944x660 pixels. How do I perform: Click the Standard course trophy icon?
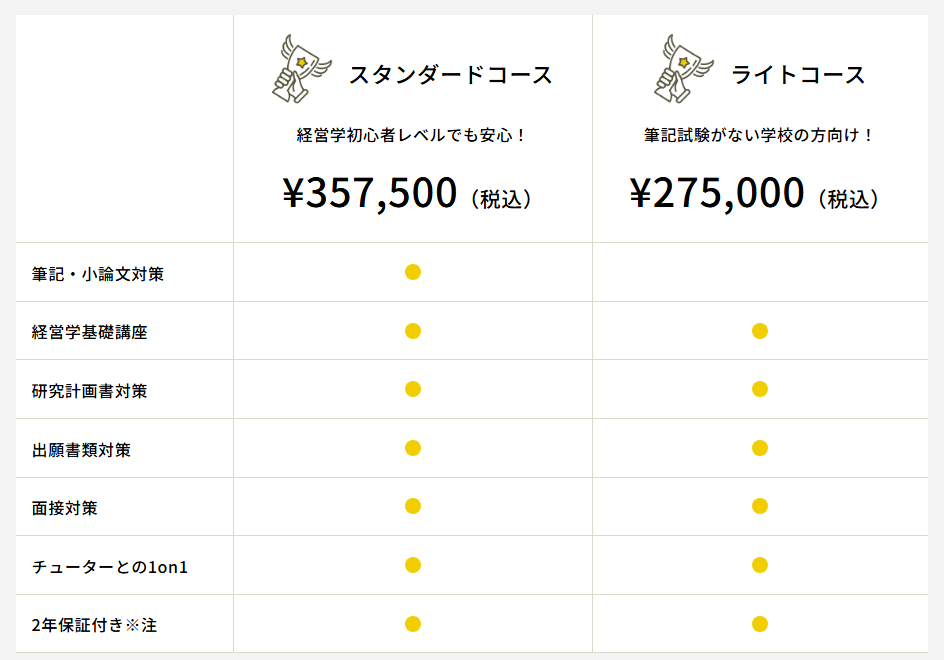click(x=302, y=69)
